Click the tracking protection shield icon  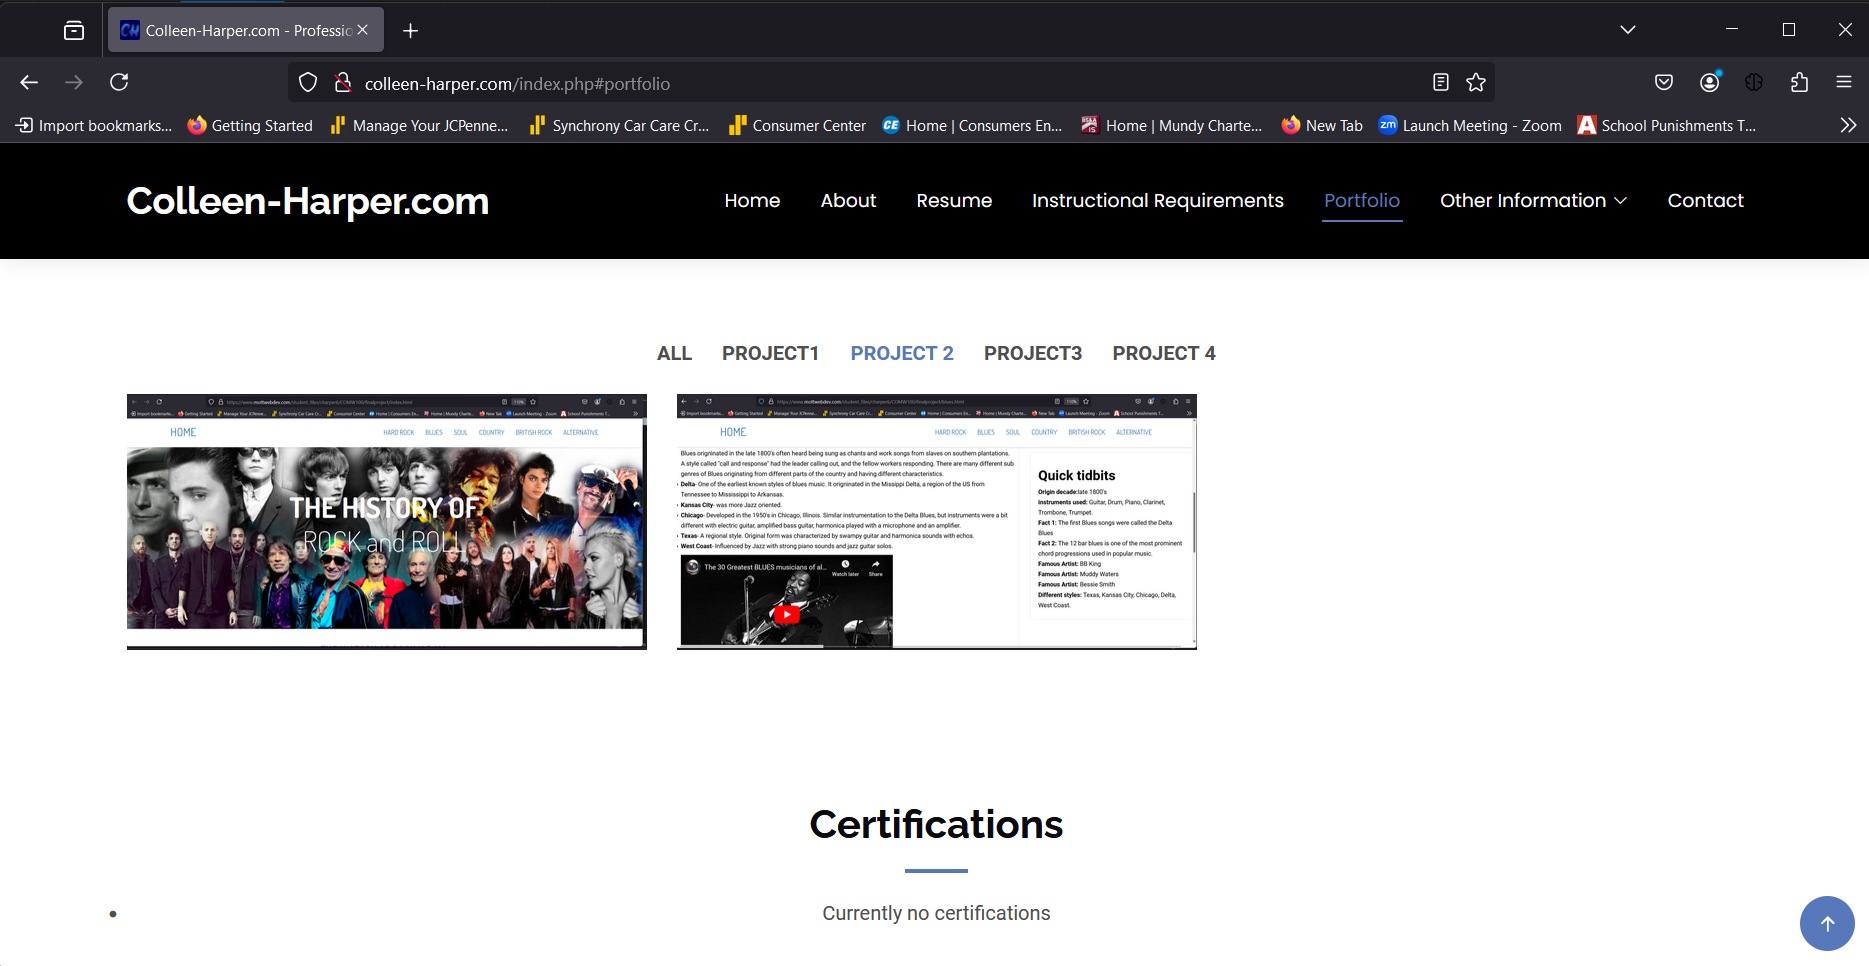308,83
